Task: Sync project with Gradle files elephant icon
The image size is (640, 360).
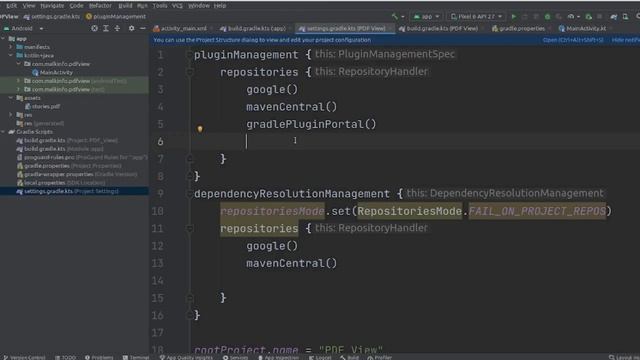Action: point(613,17)
